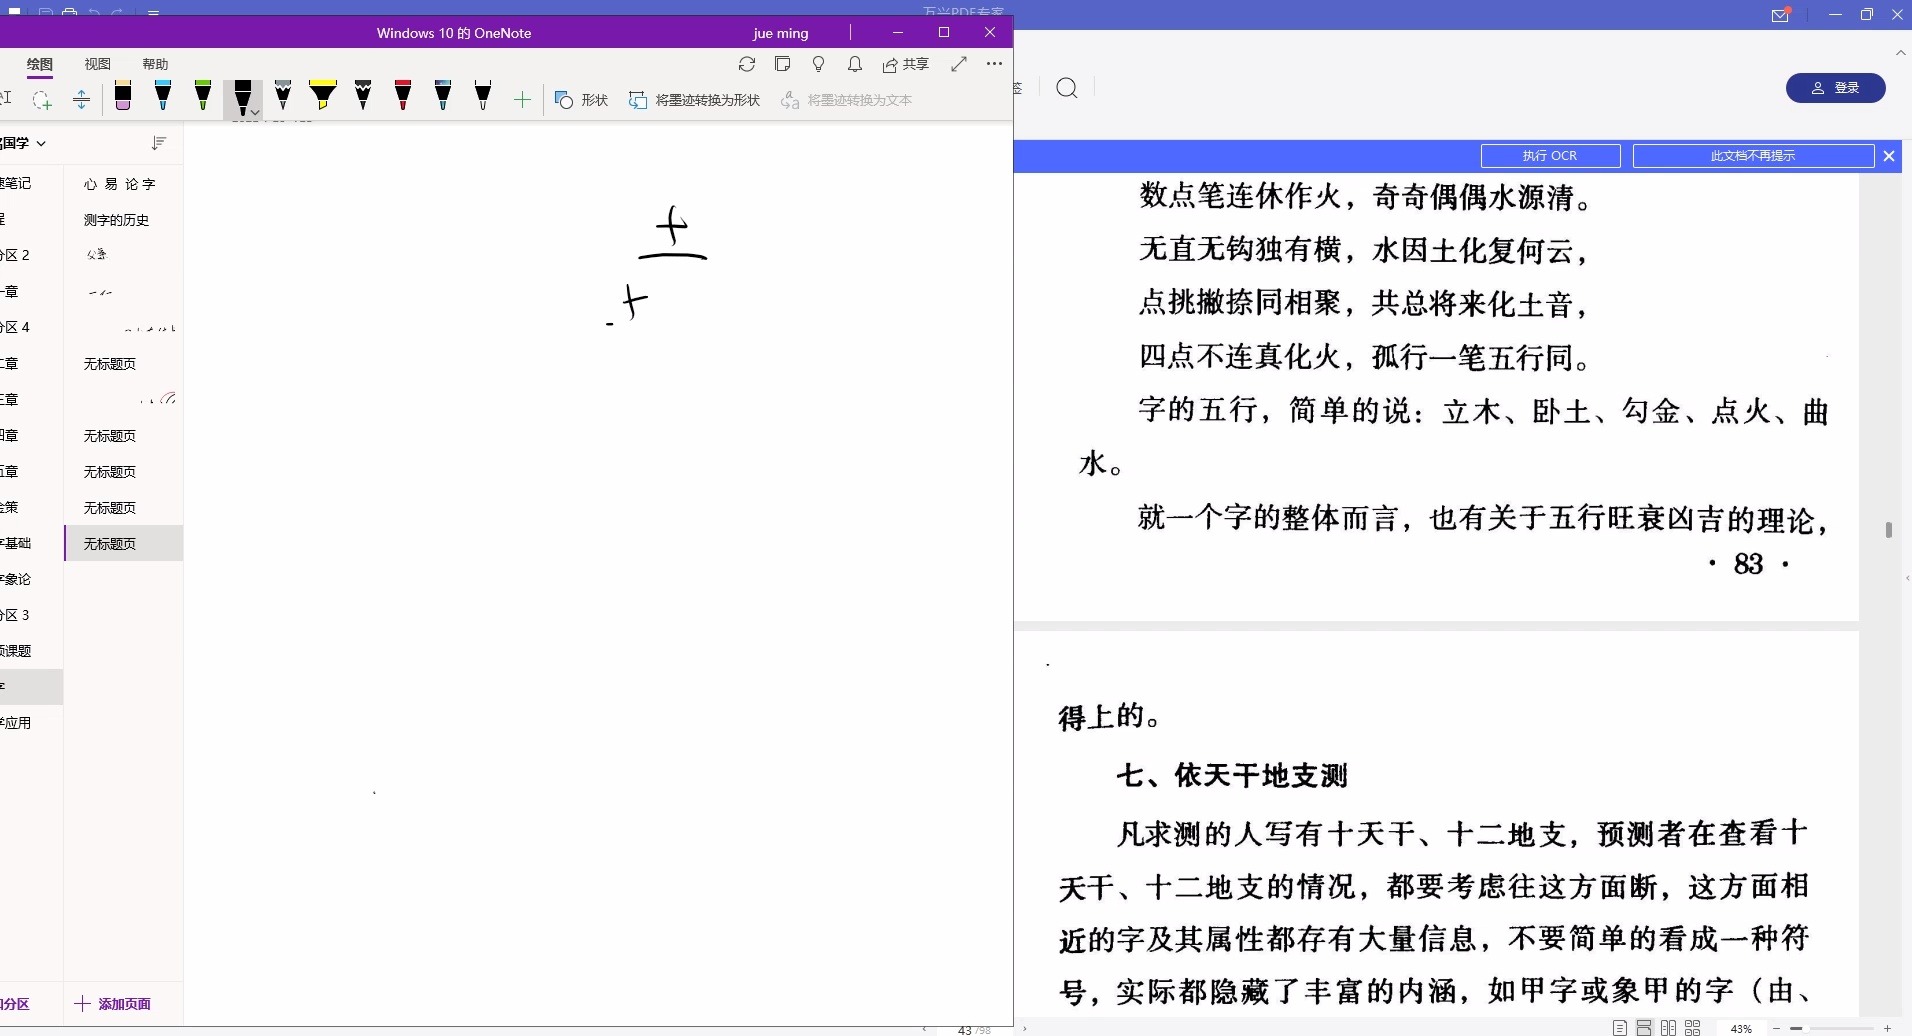
Task: Choose the black pencil with zigzag tip
Action: click(363, 96)
